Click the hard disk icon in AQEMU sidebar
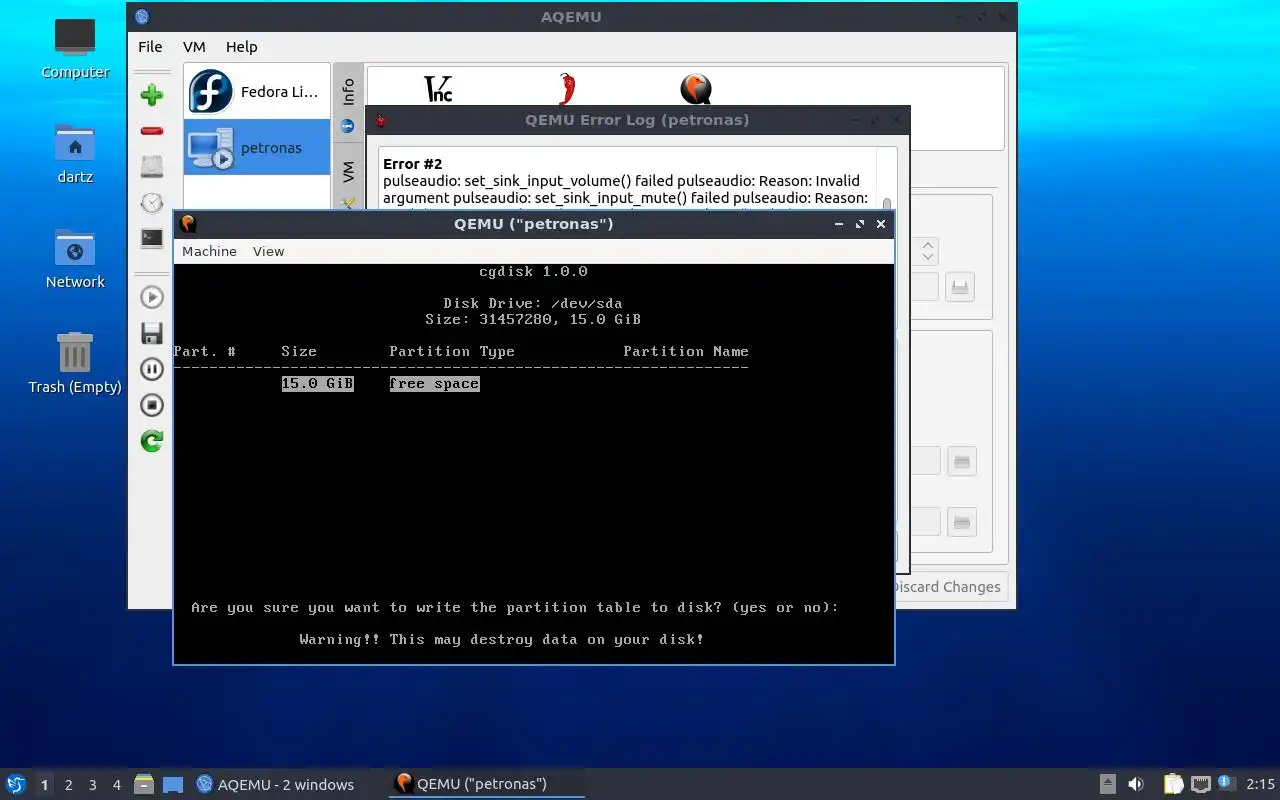The height and width of the screenshot is (800, 1280). 152,167
